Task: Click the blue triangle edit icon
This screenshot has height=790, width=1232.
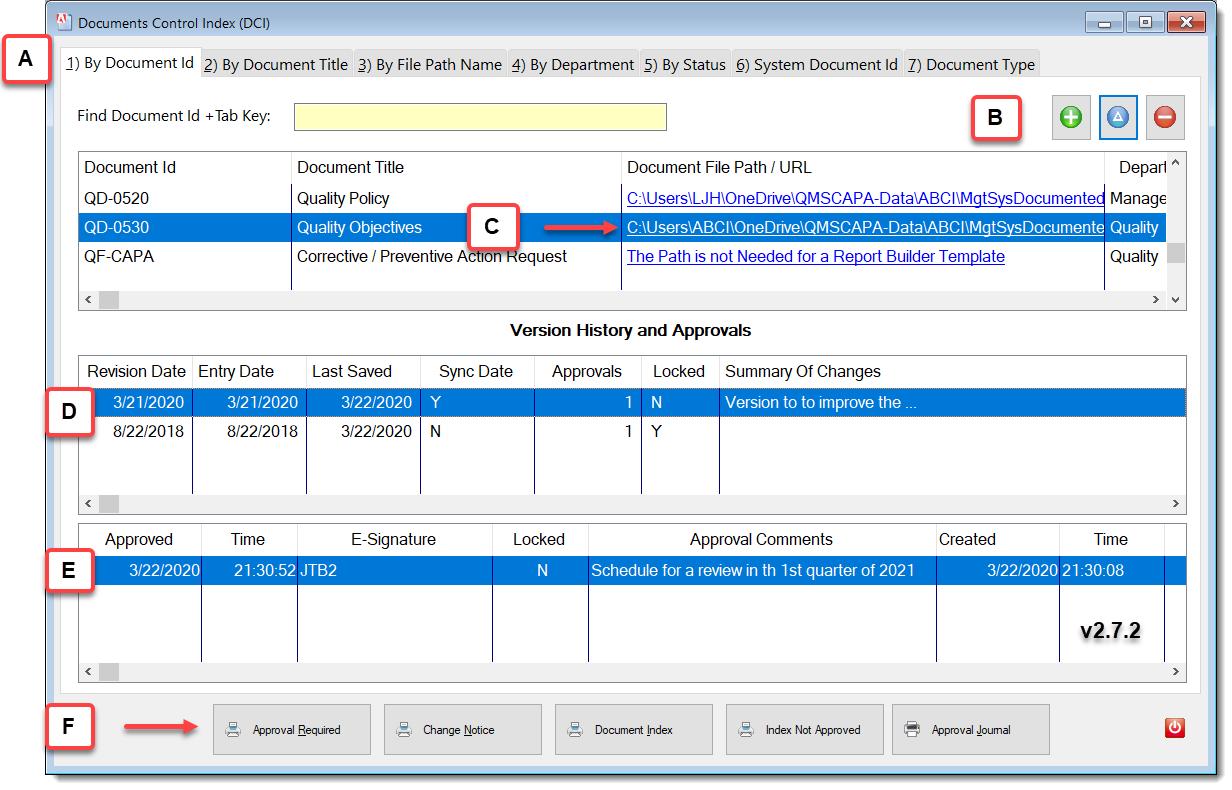Action: coord(1118,117)
